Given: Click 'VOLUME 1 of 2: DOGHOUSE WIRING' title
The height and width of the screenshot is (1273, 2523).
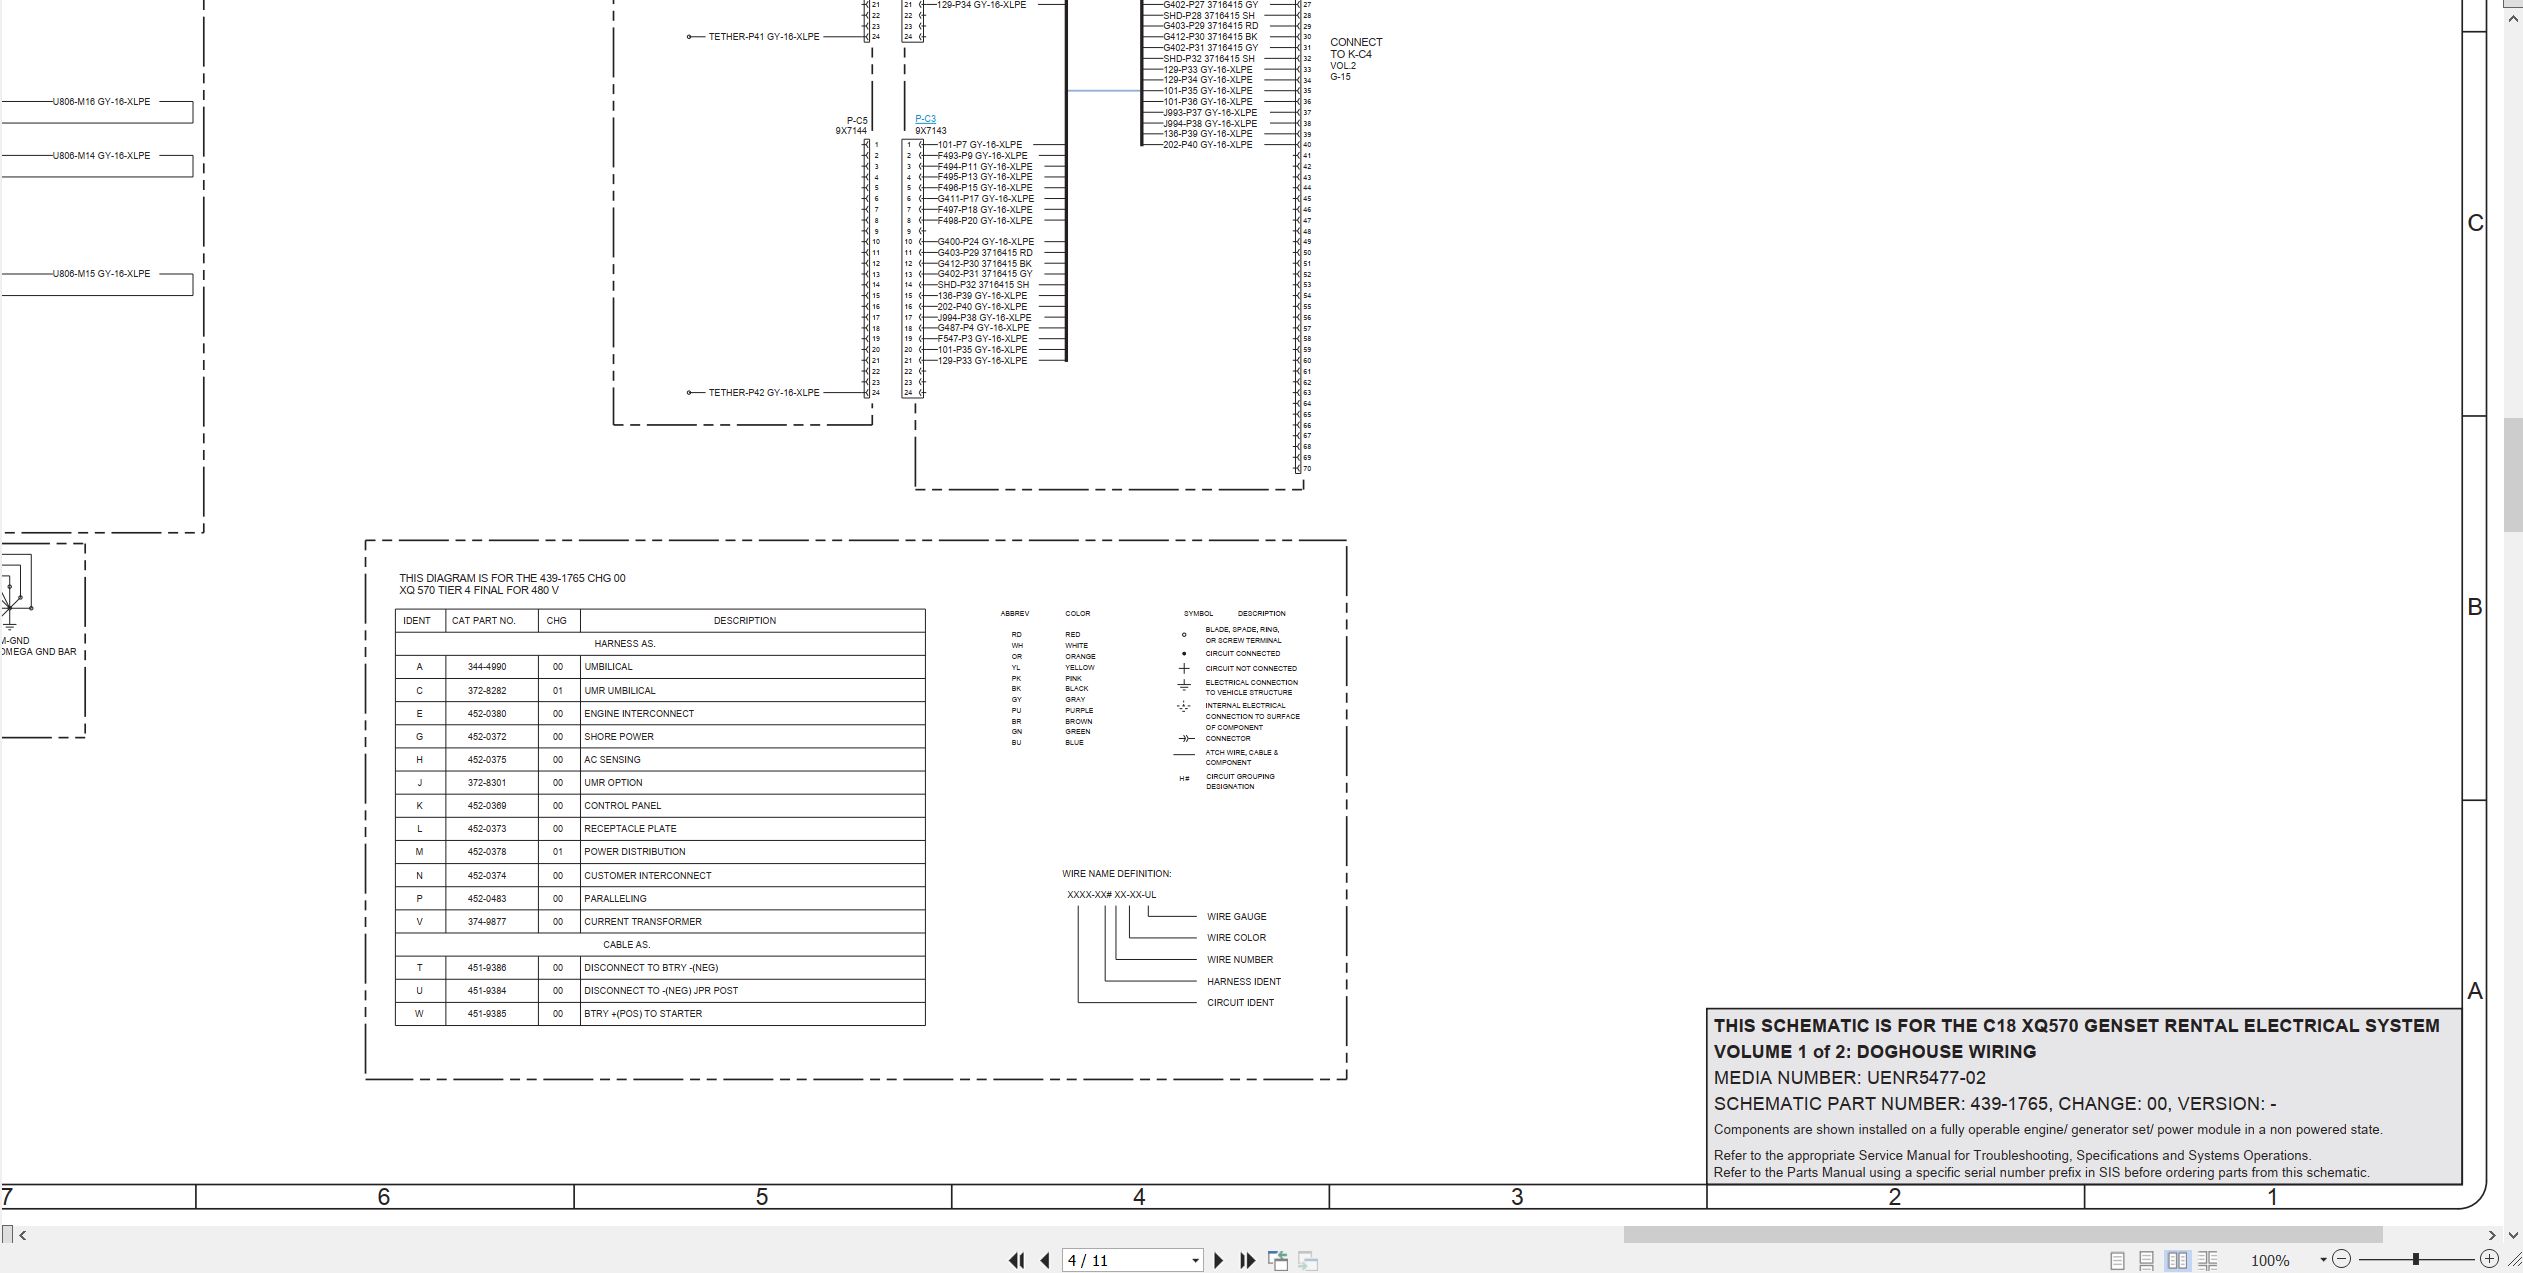Looking at the screenshot, I should (x=1874, y=1052).
